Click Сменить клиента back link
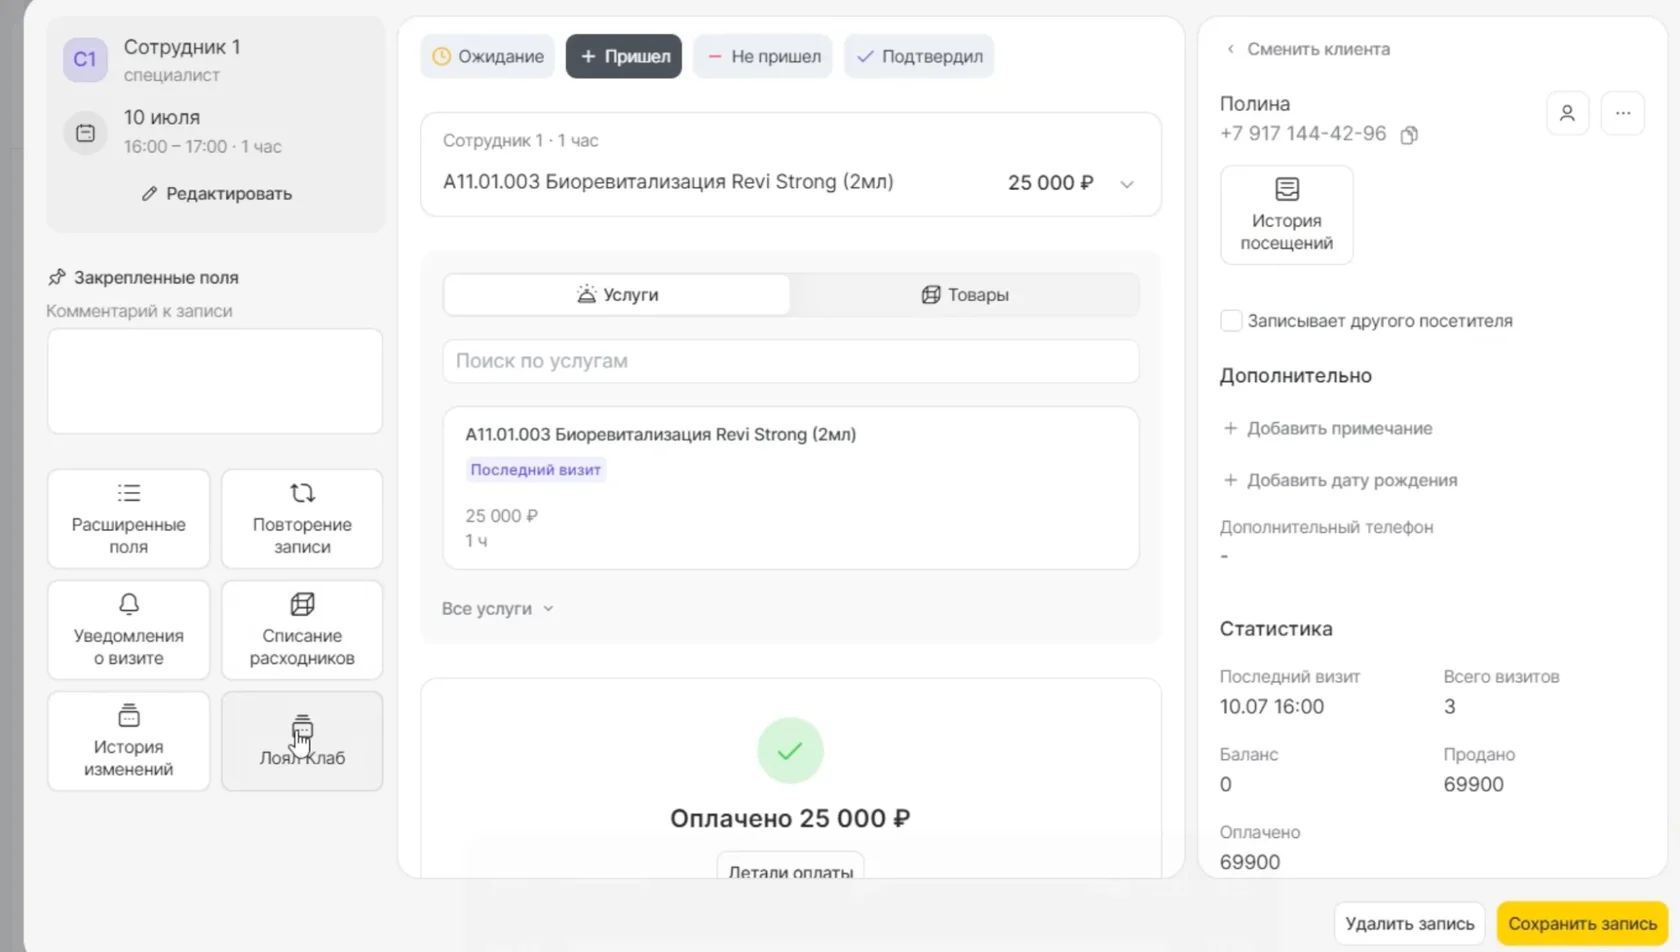Image resolution: width=1680 pixels, height=952 pixels. tap(1307, 49)
